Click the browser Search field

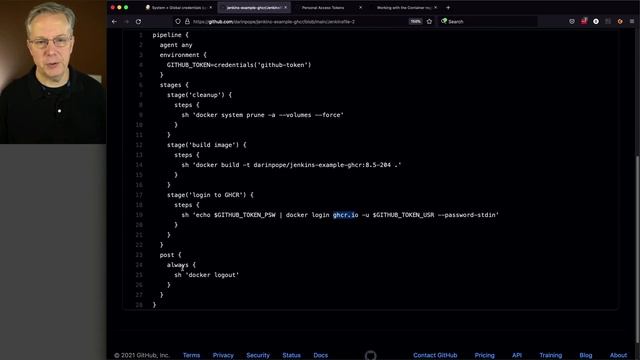pos(488,22)
